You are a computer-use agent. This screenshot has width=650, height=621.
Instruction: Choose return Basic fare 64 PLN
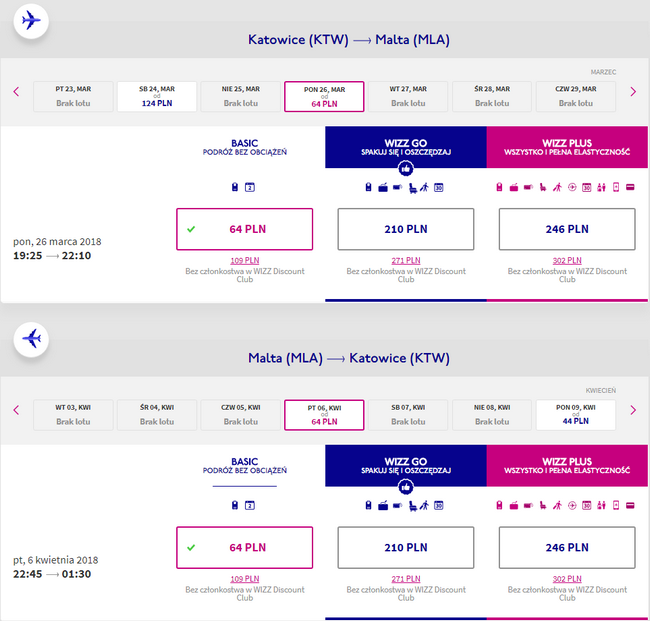(x=245, y=548)
